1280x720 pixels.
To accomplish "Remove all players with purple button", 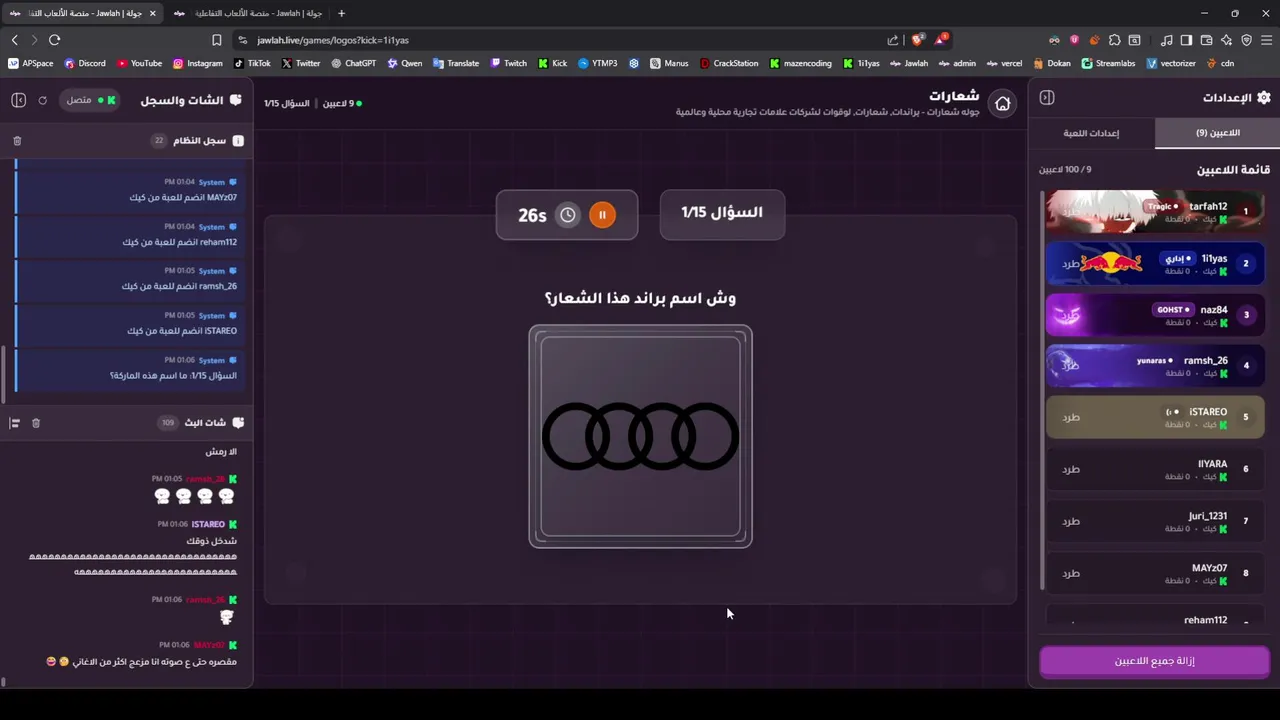I will 1154,661.
